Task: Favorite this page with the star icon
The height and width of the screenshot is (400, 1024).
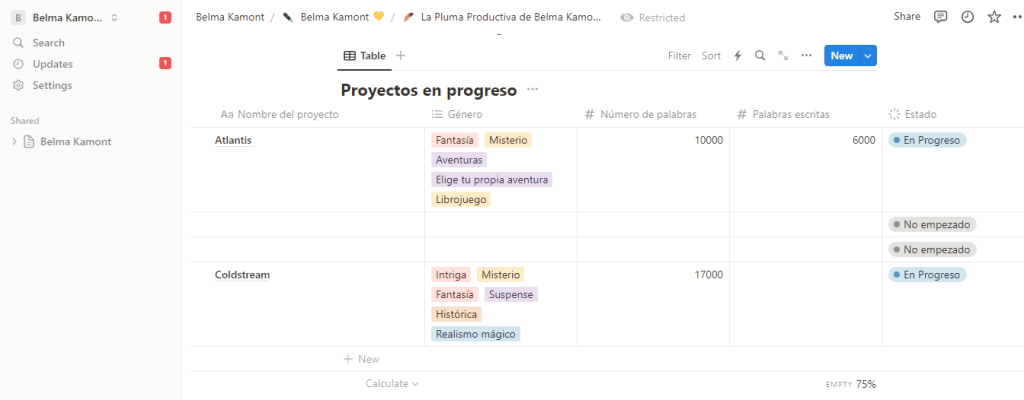Action: point(994,17)
